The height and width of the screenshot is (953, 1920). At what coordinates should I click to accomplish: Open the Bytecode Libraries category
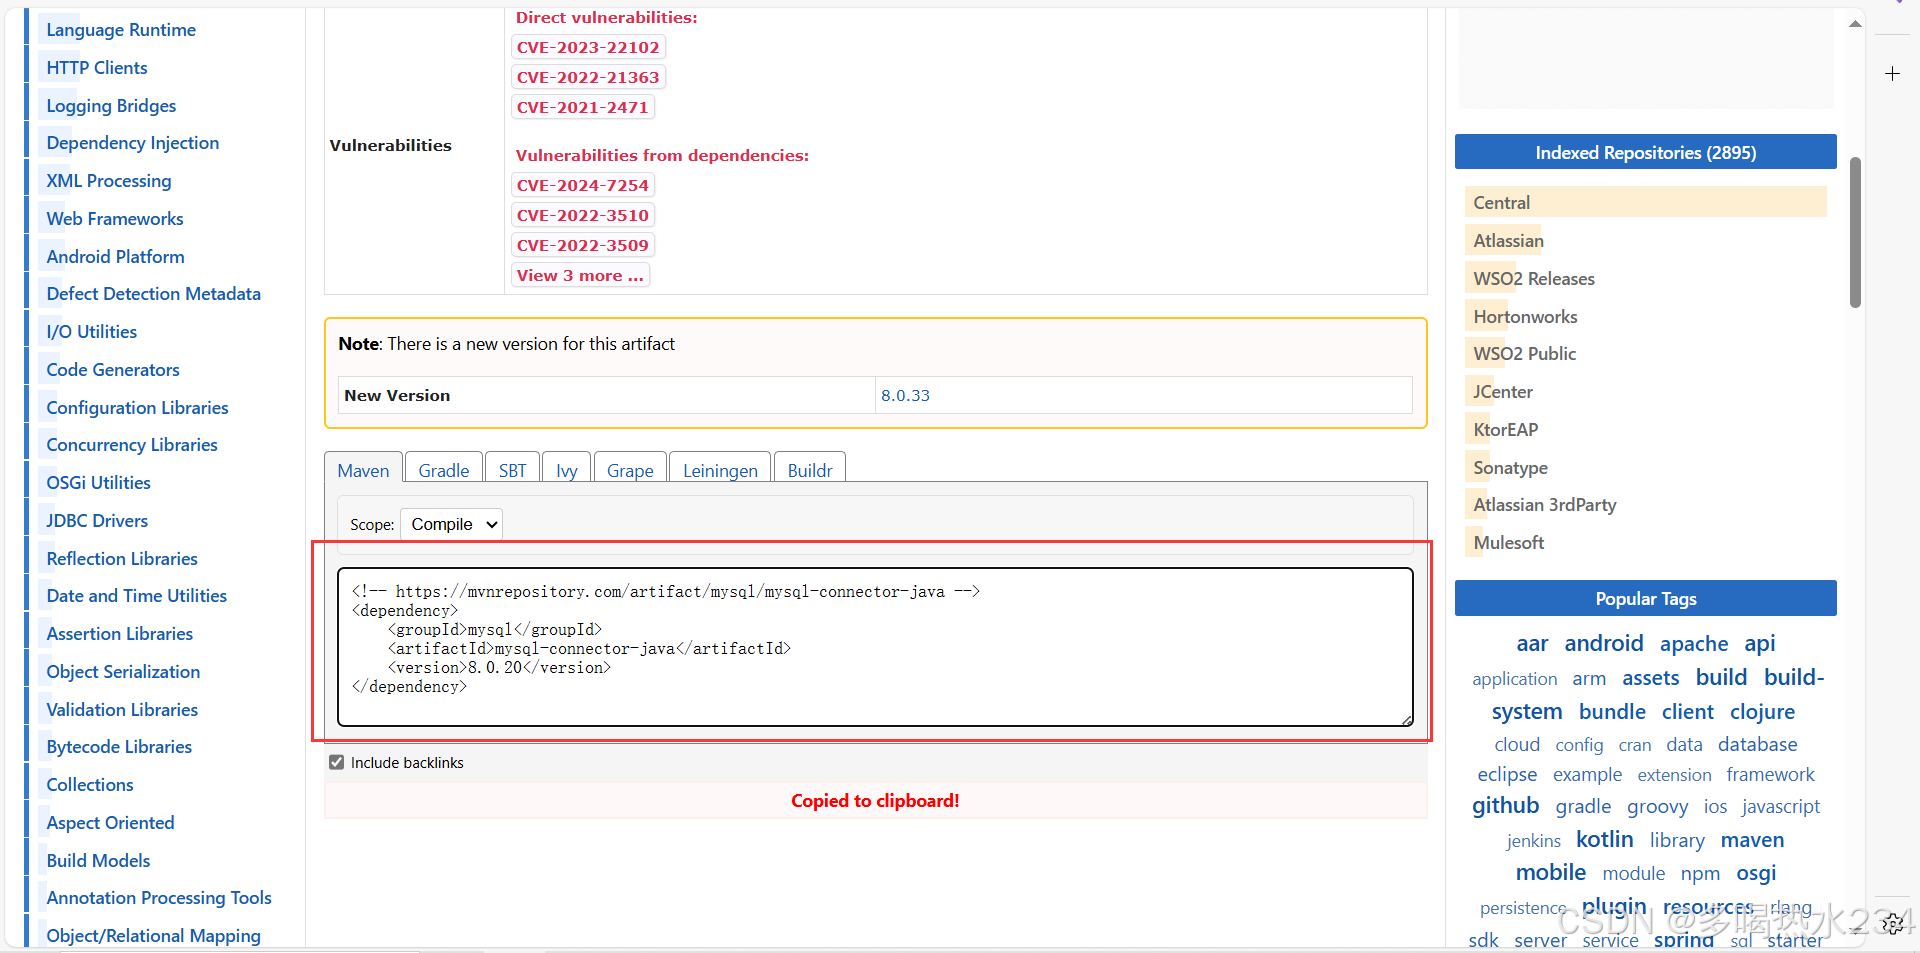point(119,747)
